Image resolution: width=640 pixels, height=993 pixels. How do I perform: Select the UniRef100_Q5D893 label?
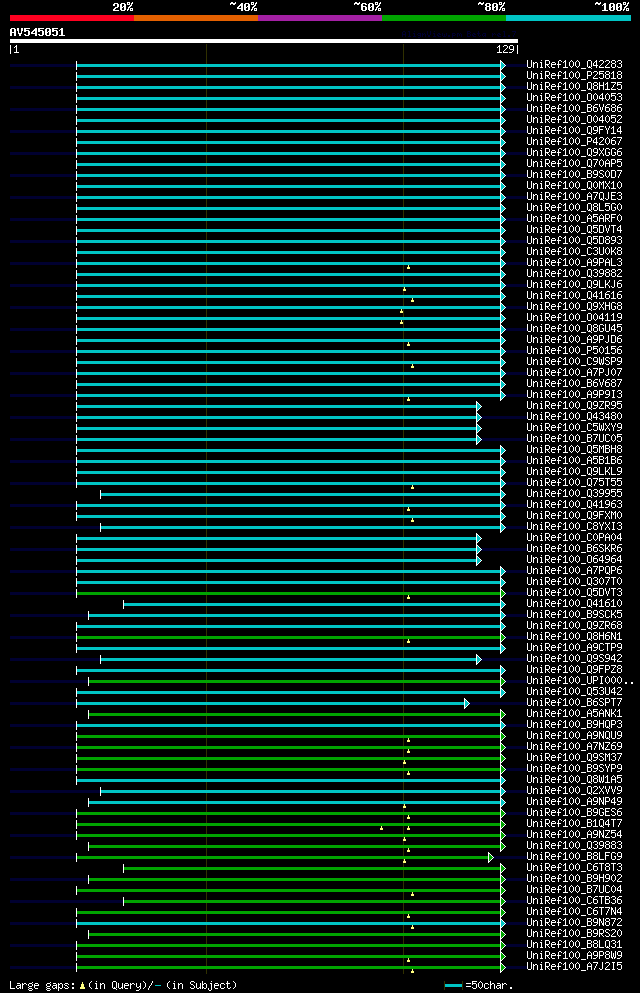tap(574, 241)
